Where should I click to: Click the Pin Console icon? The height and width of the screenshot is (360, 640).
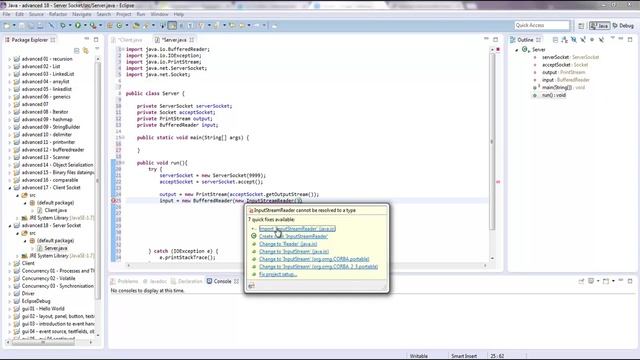[581, 281]
